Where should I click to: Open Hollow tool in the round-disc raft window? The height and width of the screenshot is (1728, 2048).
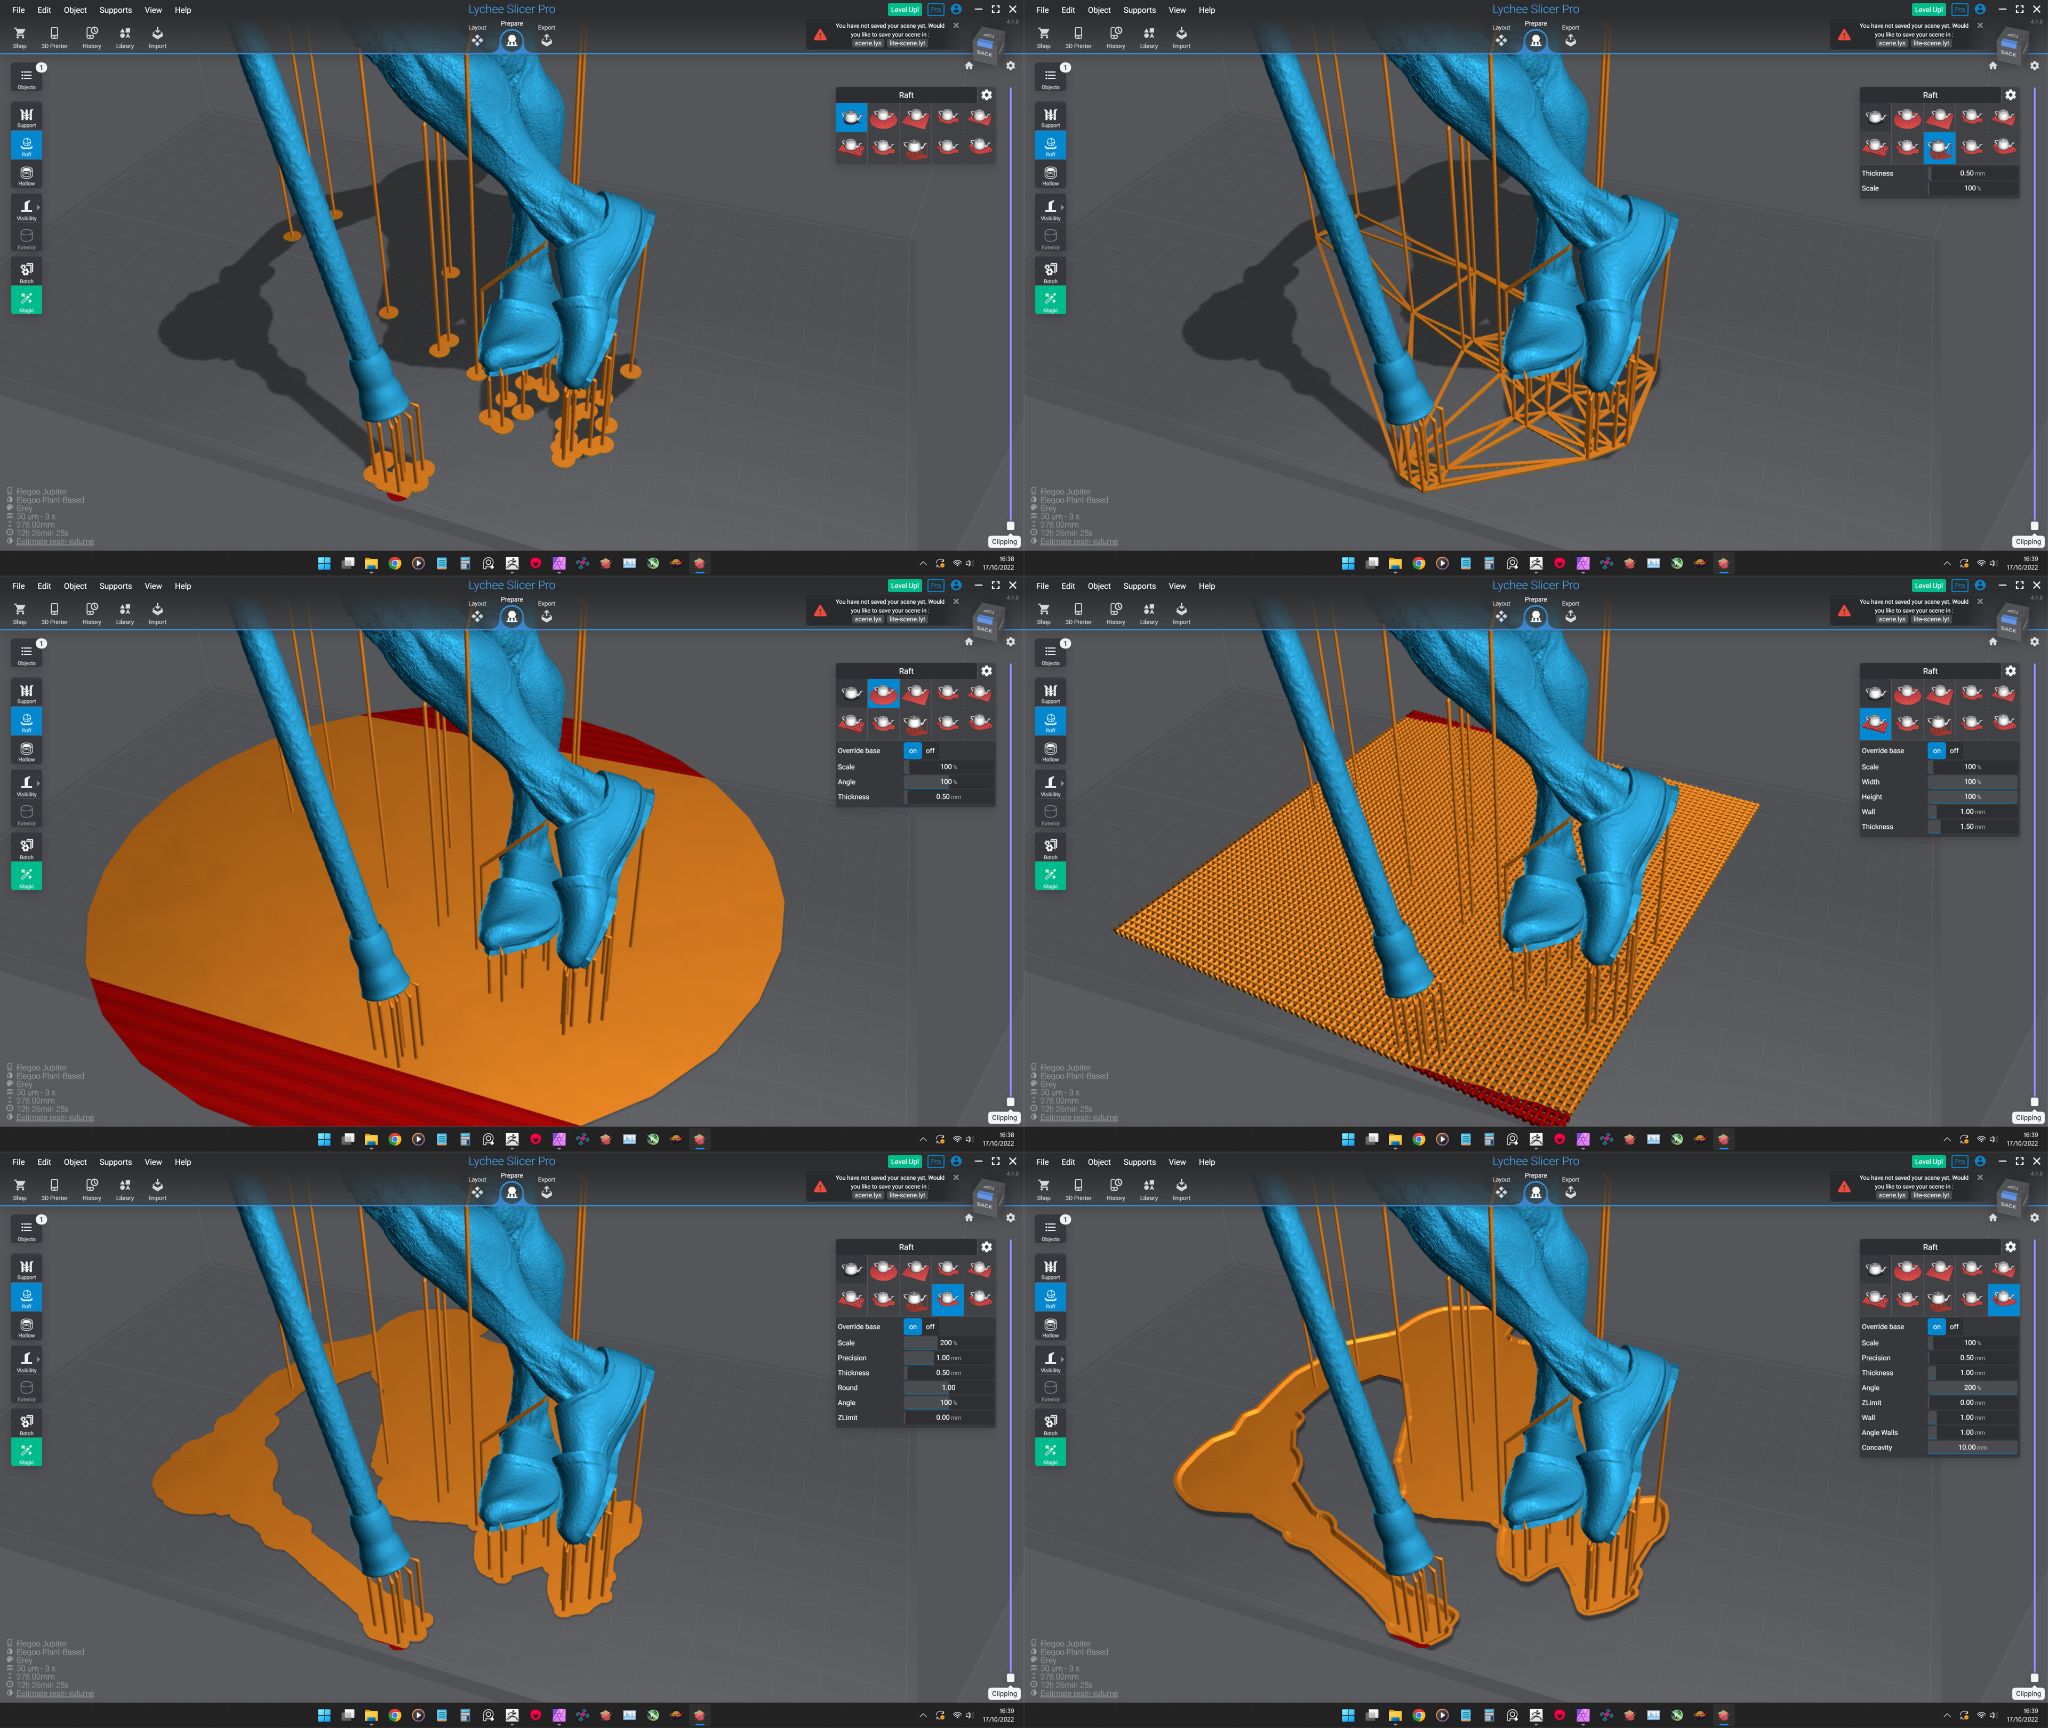point(26,751)
